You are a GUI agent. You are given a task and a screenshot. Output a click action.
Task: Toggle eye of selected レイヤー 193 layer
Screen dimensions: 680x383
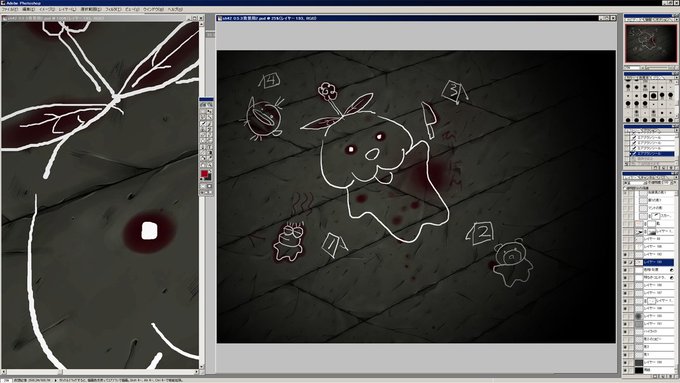coord(625,262)
